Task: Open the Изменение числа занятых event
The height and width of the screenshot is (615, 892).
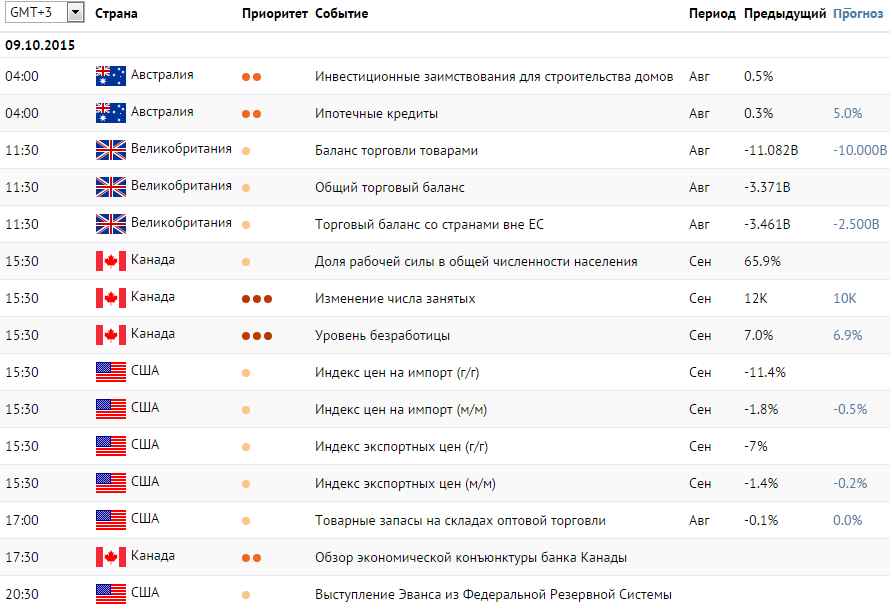Action: click(395, 298)
